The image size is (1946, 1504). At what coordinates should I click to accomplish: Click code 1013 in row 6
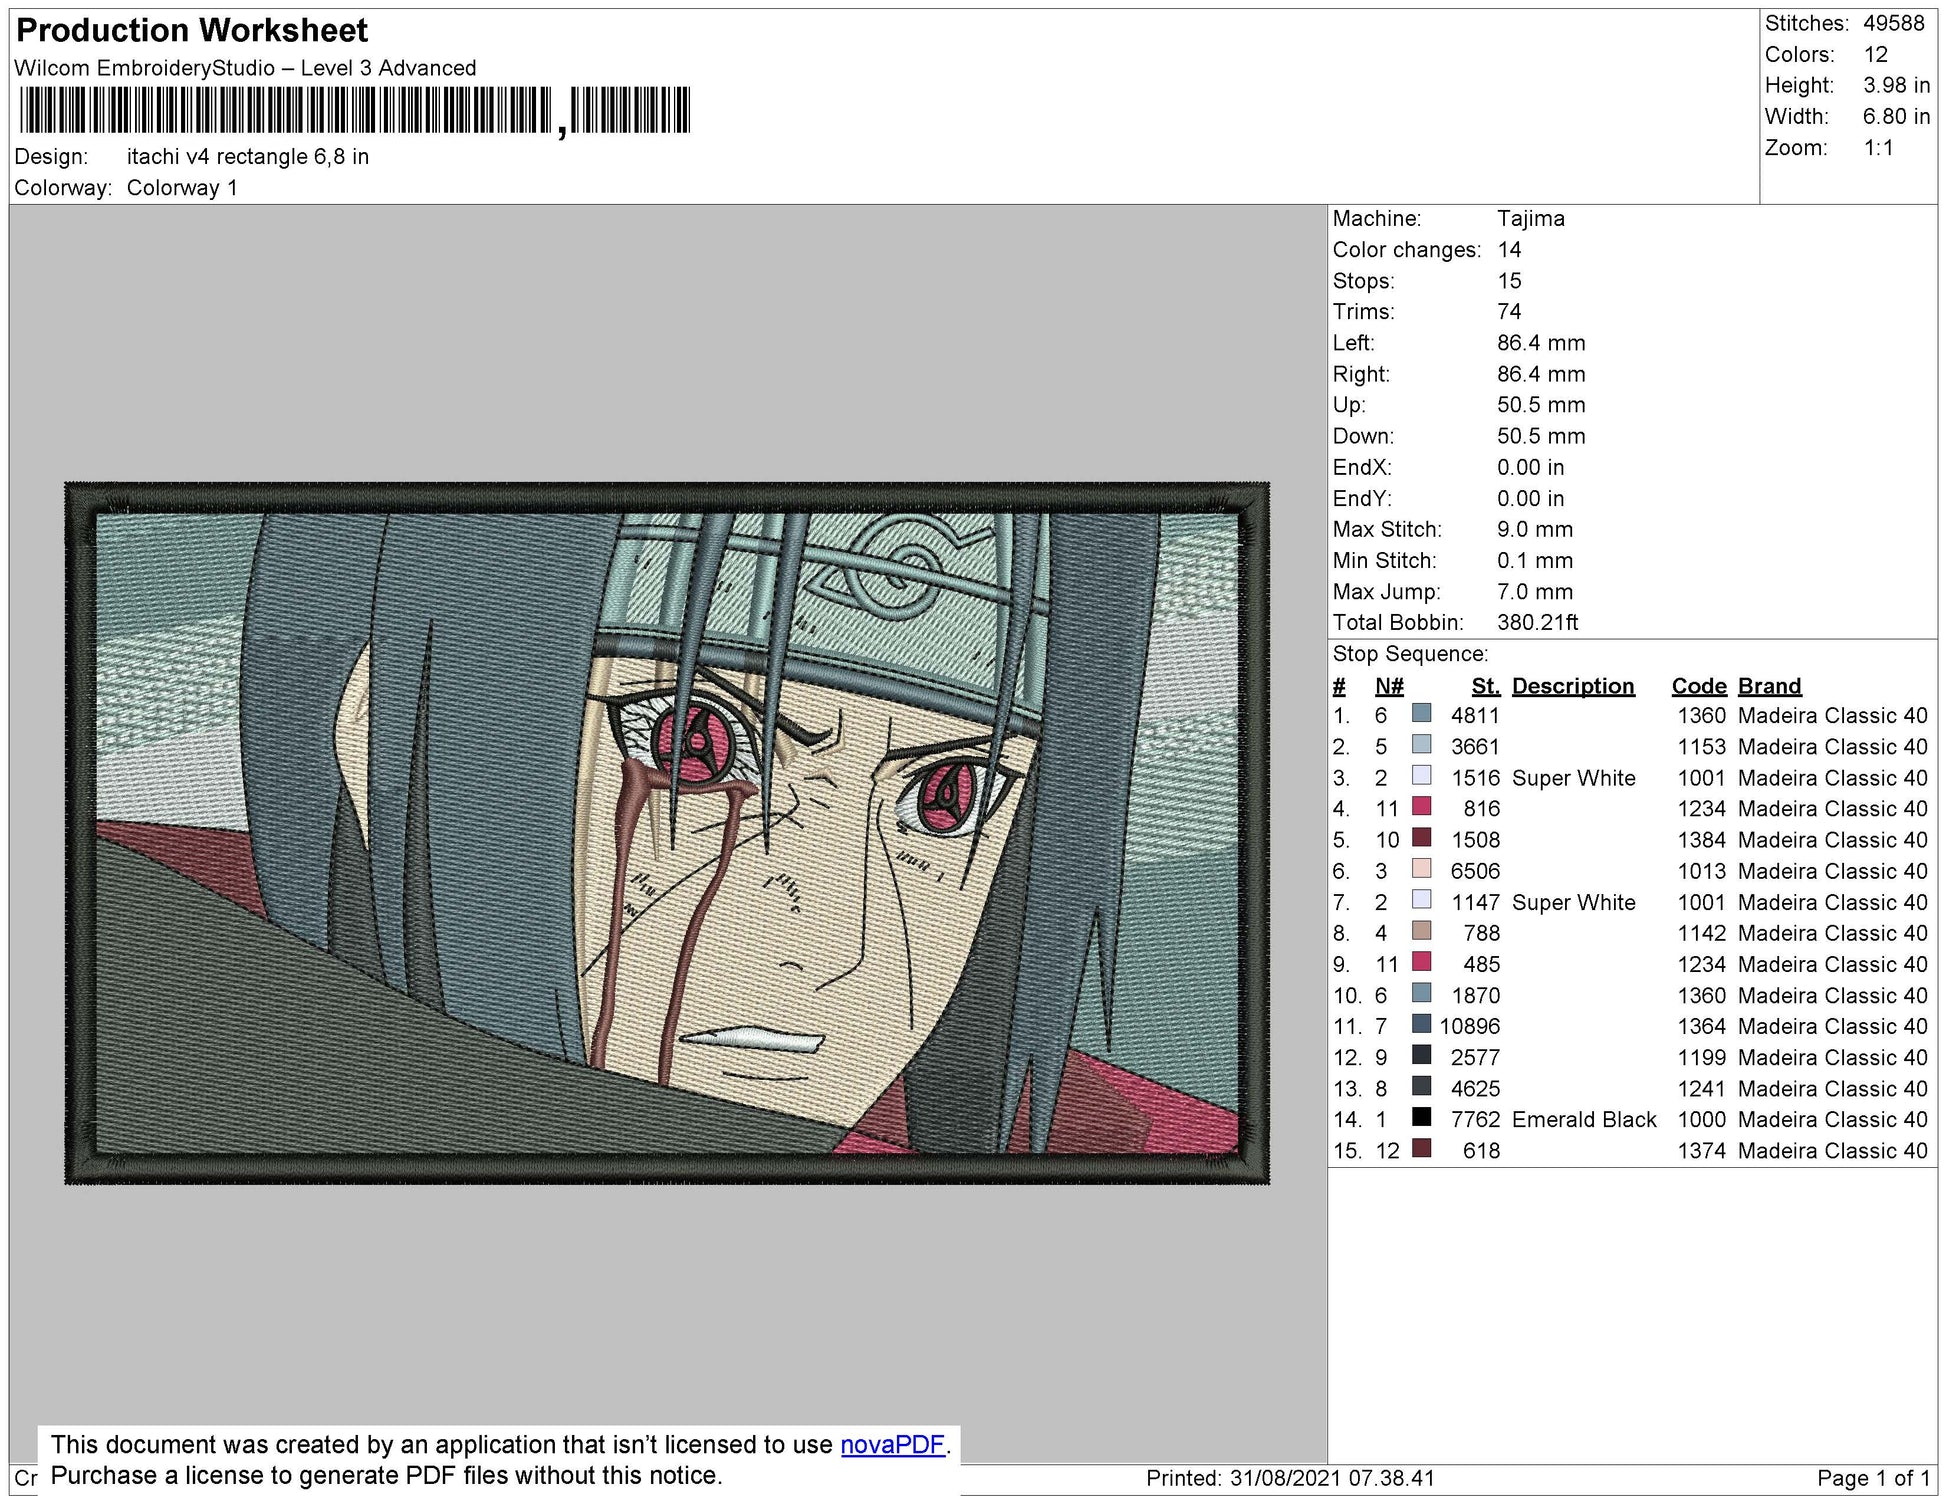click(x=1702, y=871)
